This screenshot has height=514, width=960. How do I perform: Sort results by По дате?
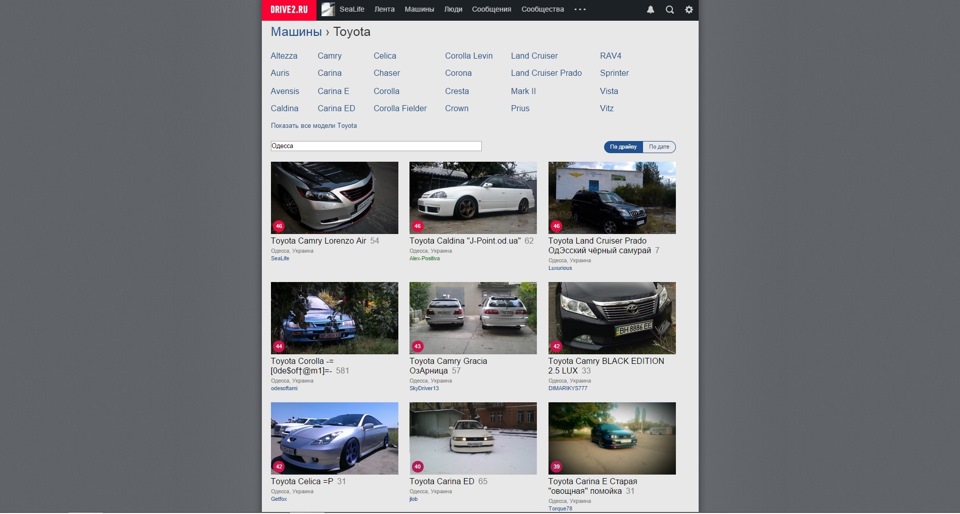pos(659,147)
